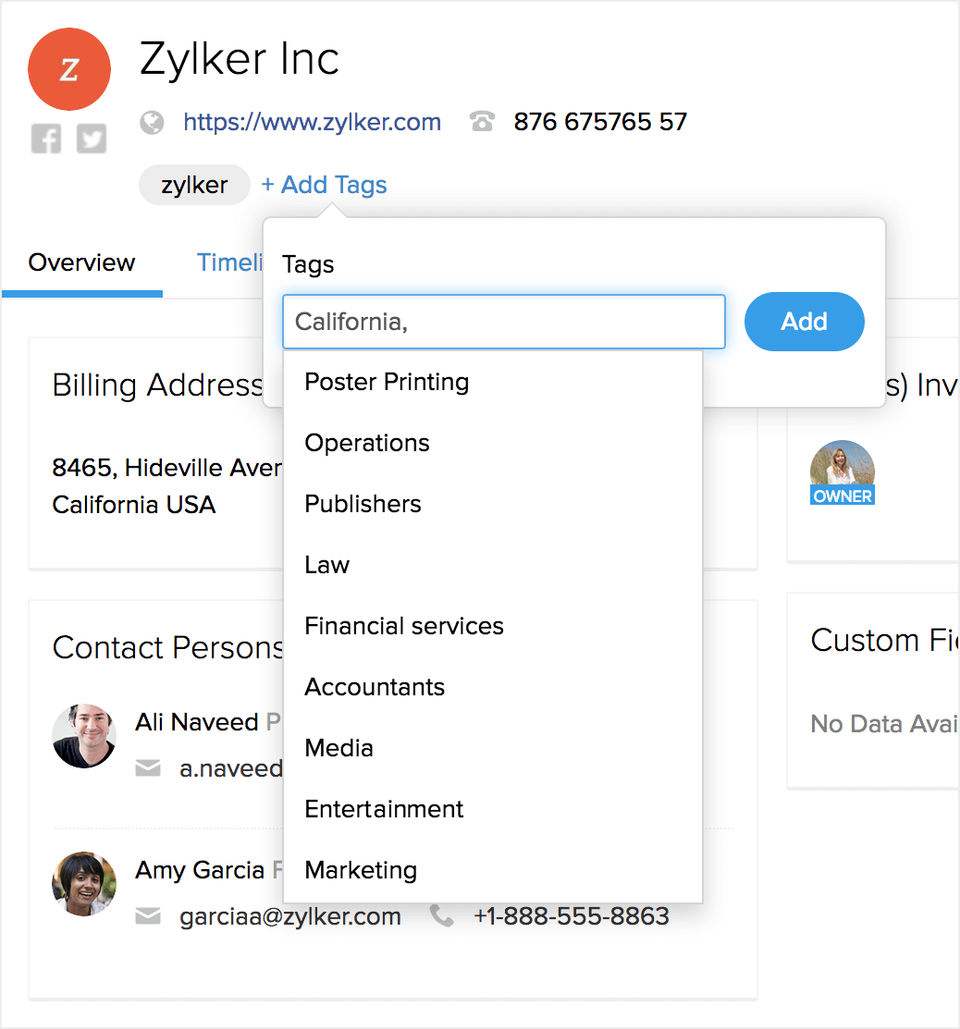Click the telephone icon beside the number
960x1029 pixels.
click(x=482, y=123)
